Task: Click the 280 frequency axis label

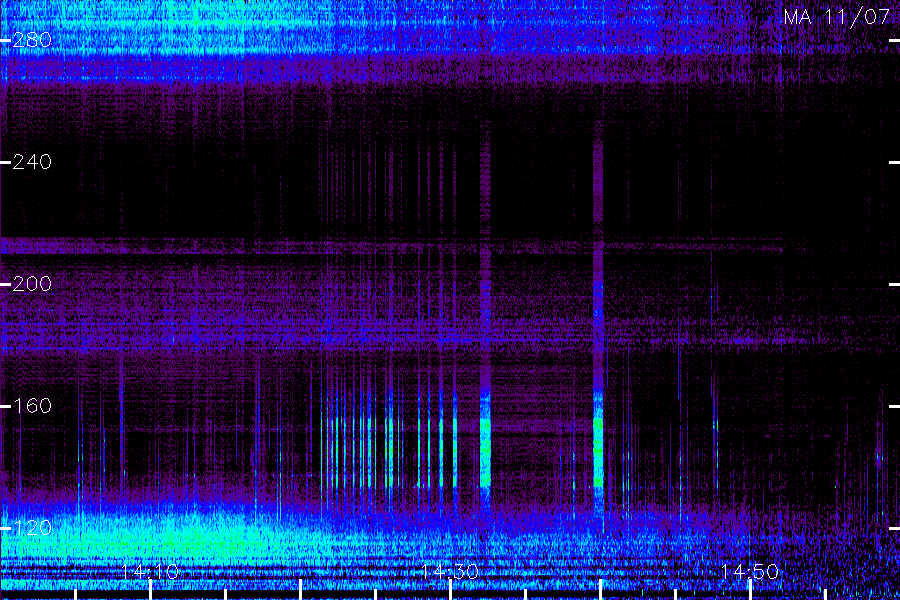Action: pyautogui.click(x=32, y=40)
